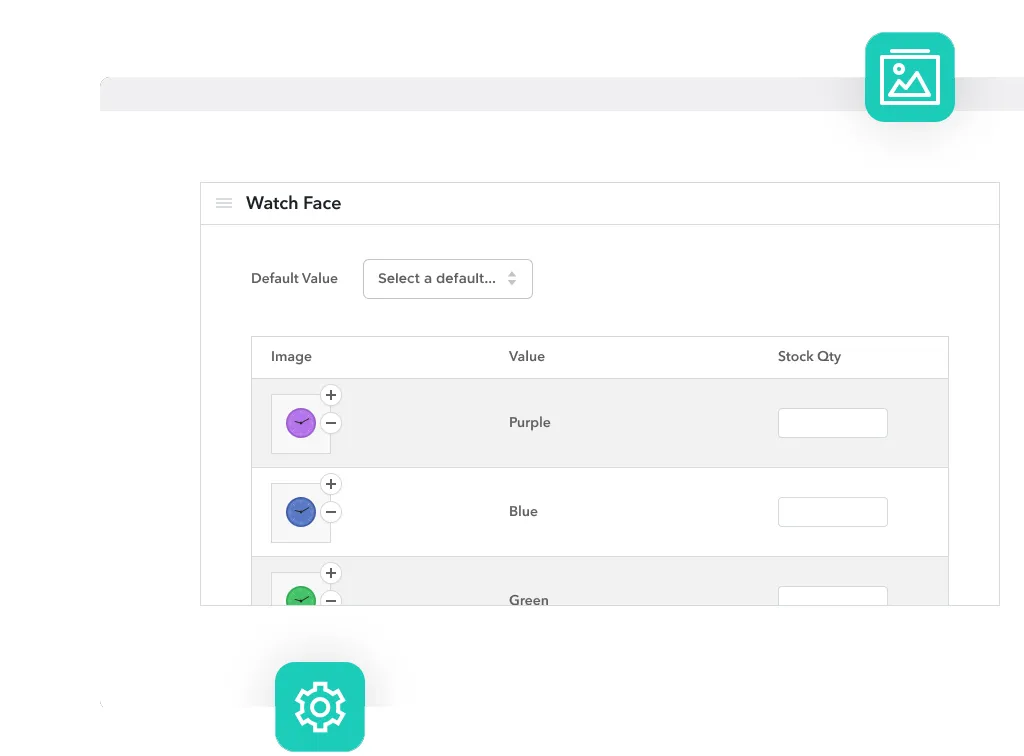Image resolution: width=1024 pixels, height=756 pixels.
Task: Click the teal image gallery icon
Action: tap(909, 77)
